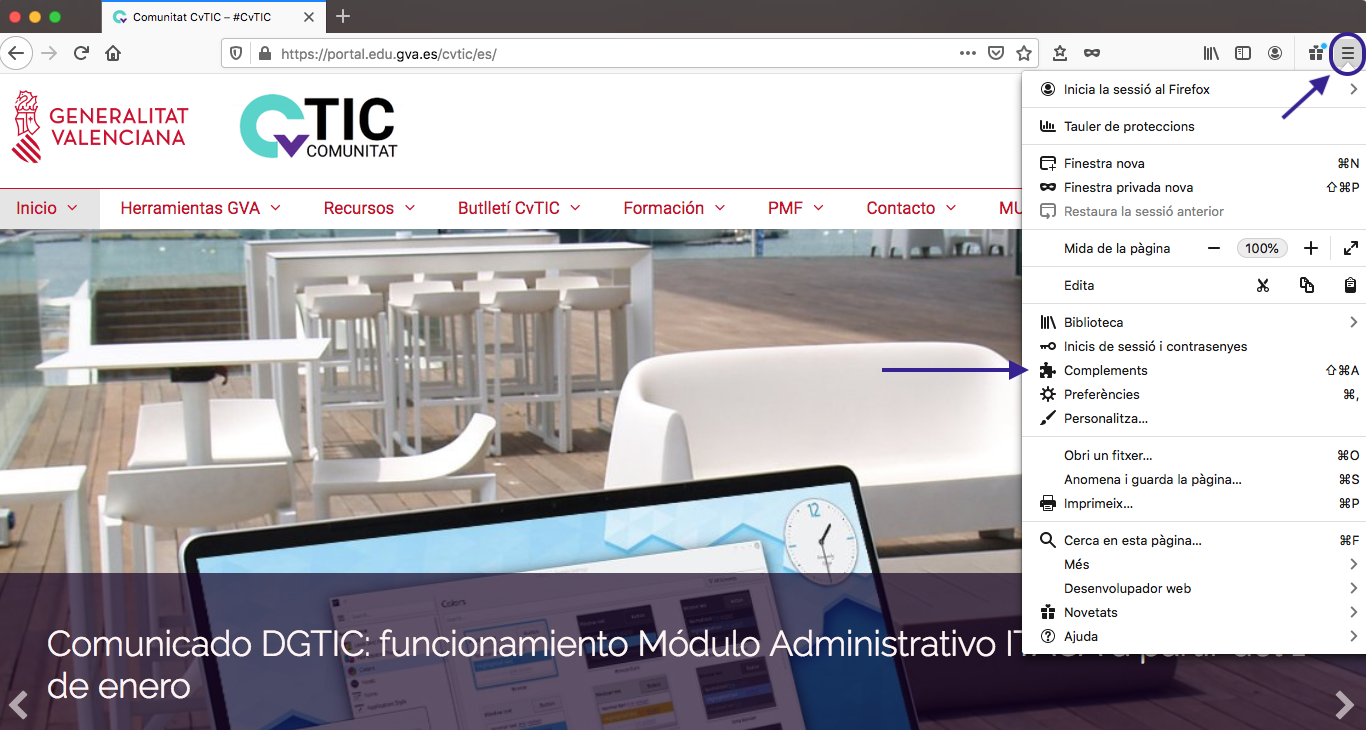Screen dimensions: 1366x730
Task: Open a new tab with plus button
Action: point(343,16)
